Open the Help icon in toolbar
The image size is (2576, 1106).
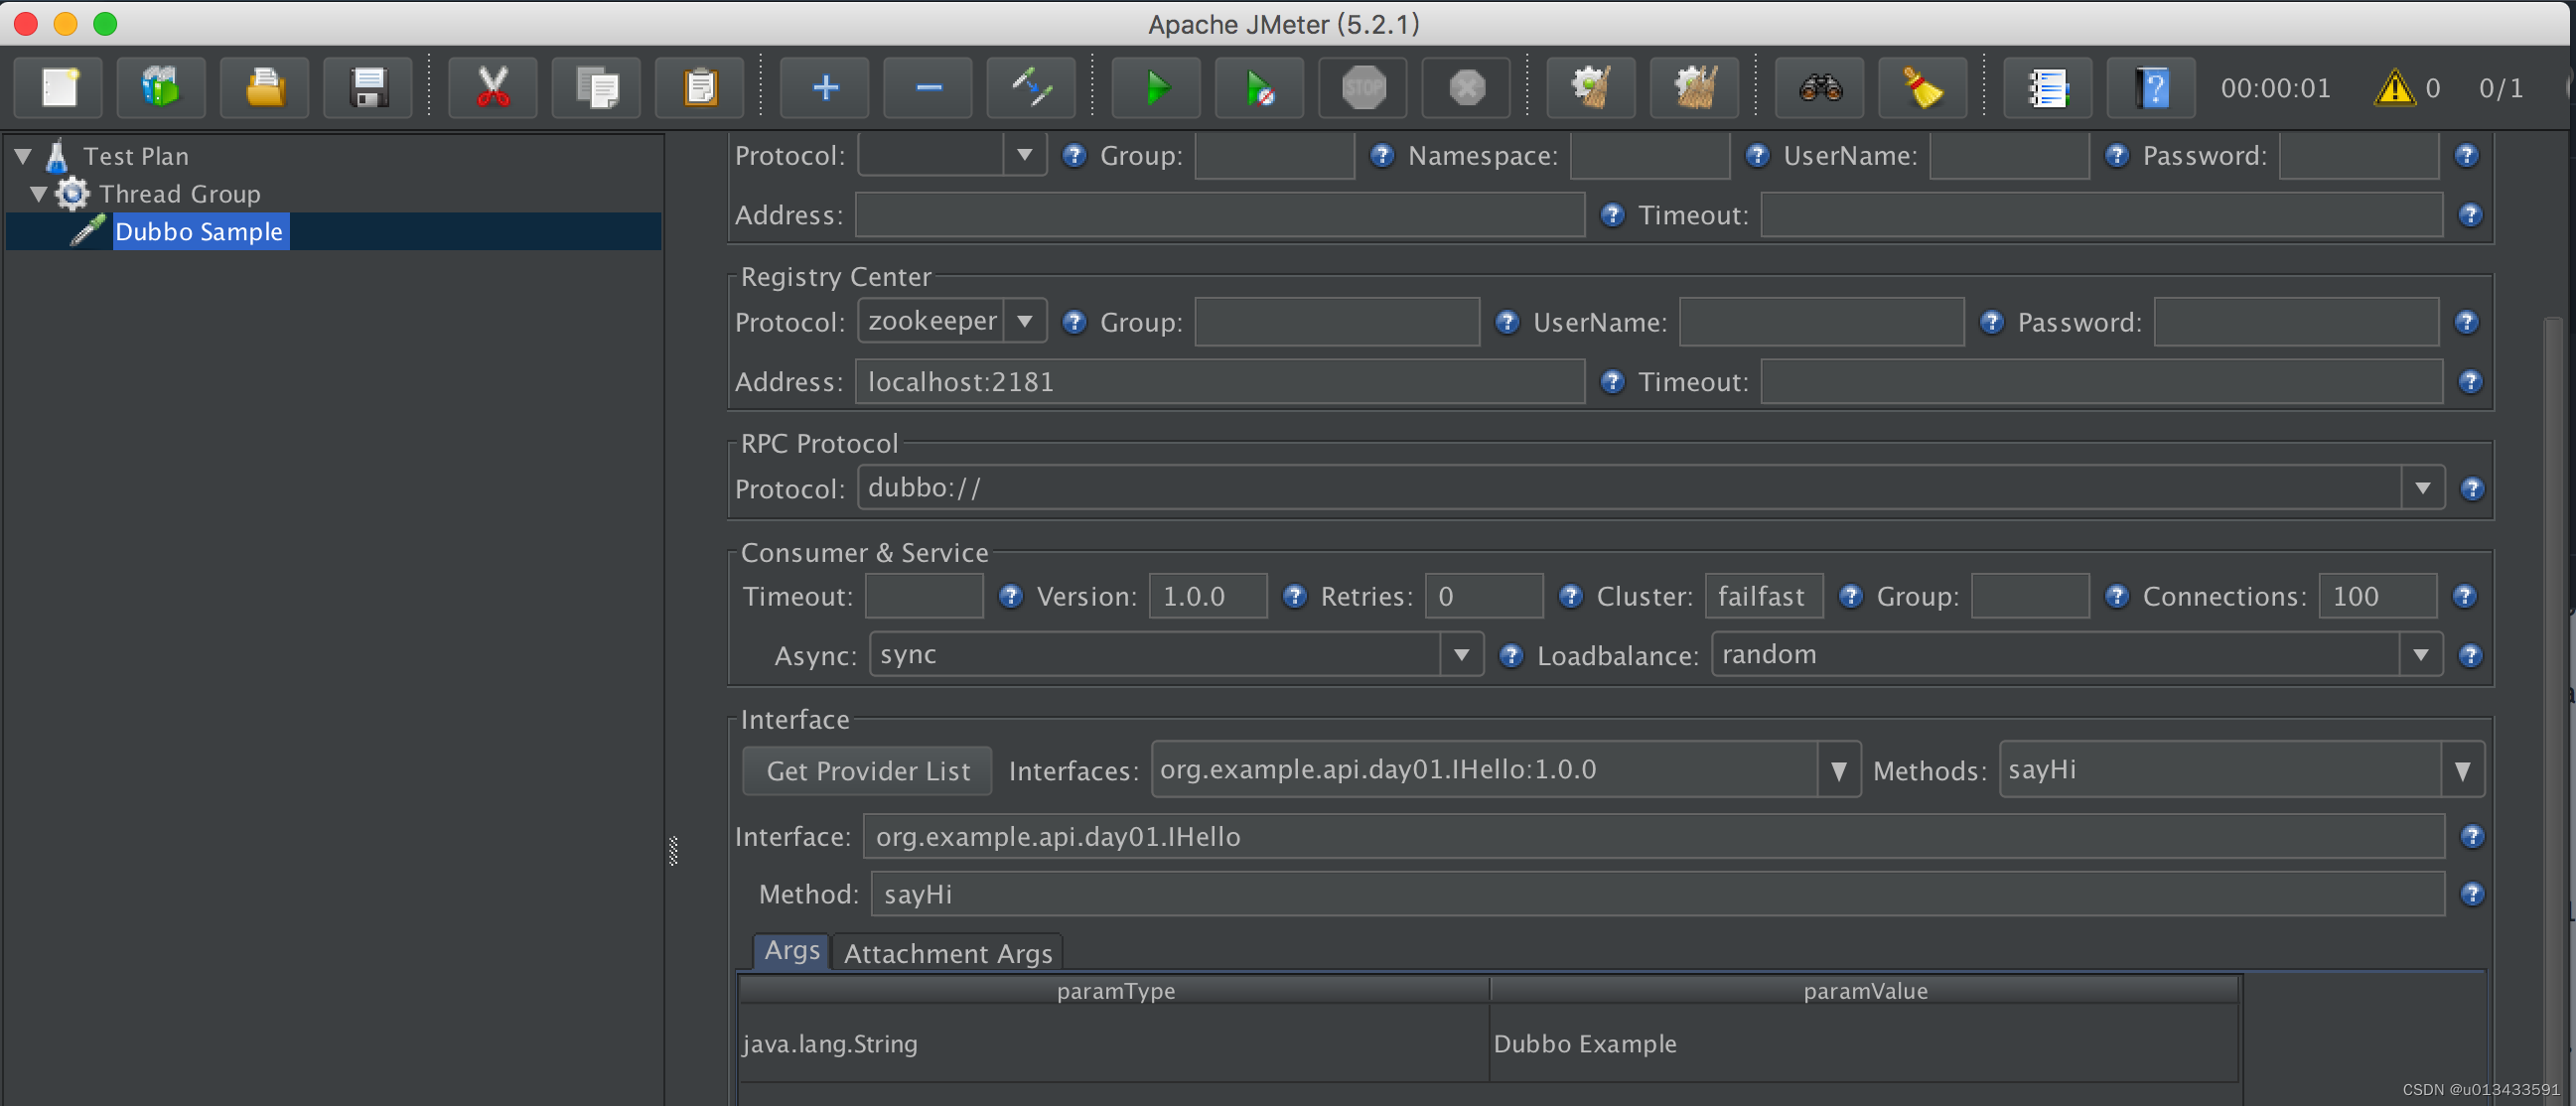point(2152,88)
